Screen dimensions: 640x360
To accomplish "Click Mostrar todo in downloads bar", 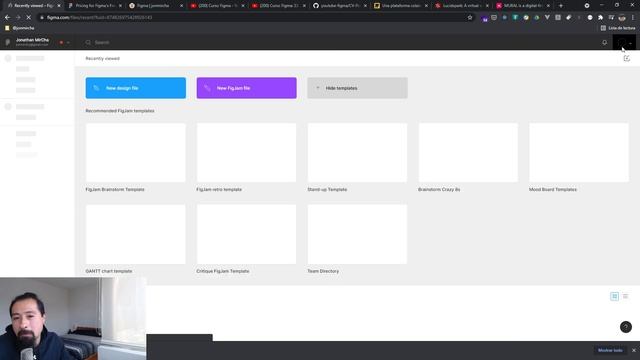I will click(x=610, y=350).
